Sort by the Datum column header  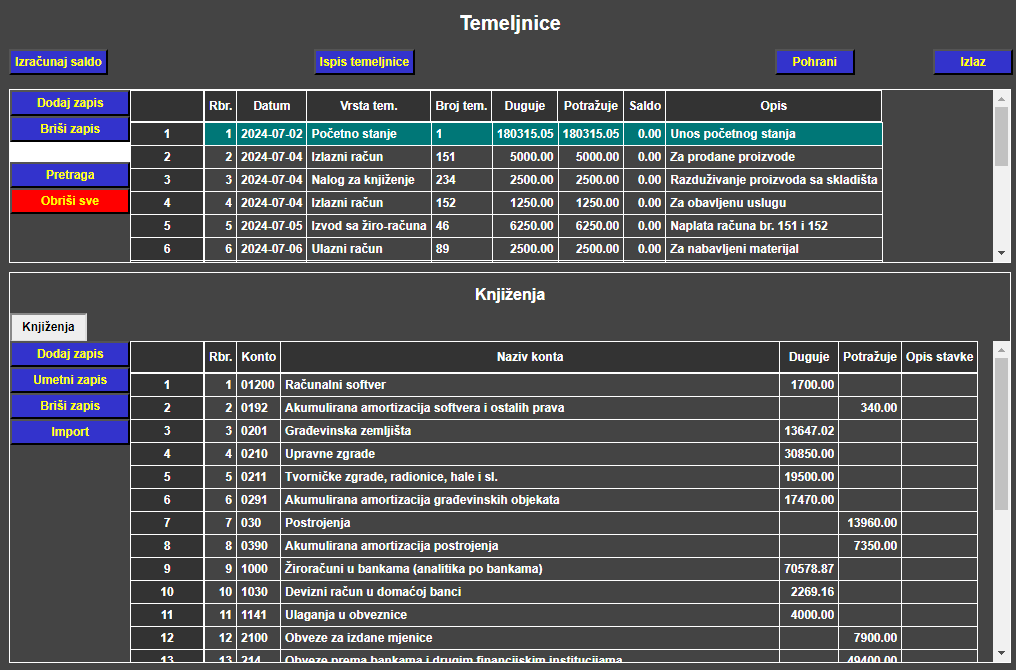pos(271,106)
